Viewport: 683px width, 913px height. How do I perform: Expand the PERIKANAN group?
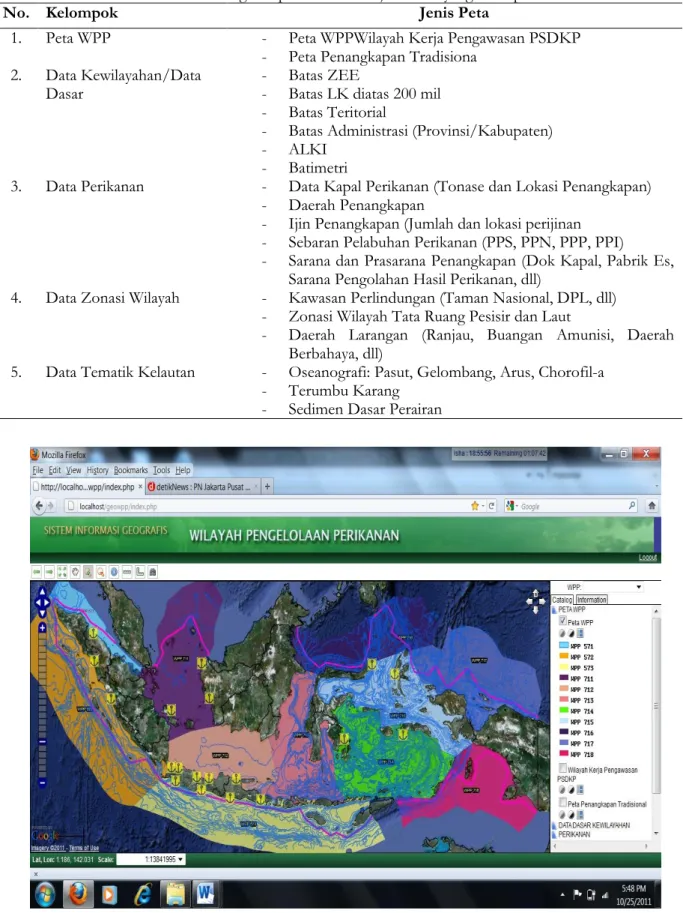tap(554, 834)
